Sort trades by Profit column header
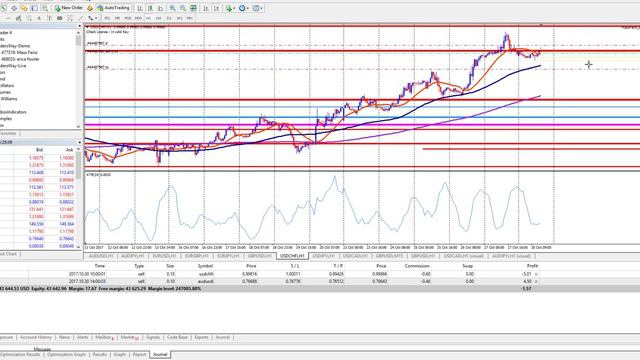Screen dimensions: 640x360 pyautogui.click(x=532, y=266)
